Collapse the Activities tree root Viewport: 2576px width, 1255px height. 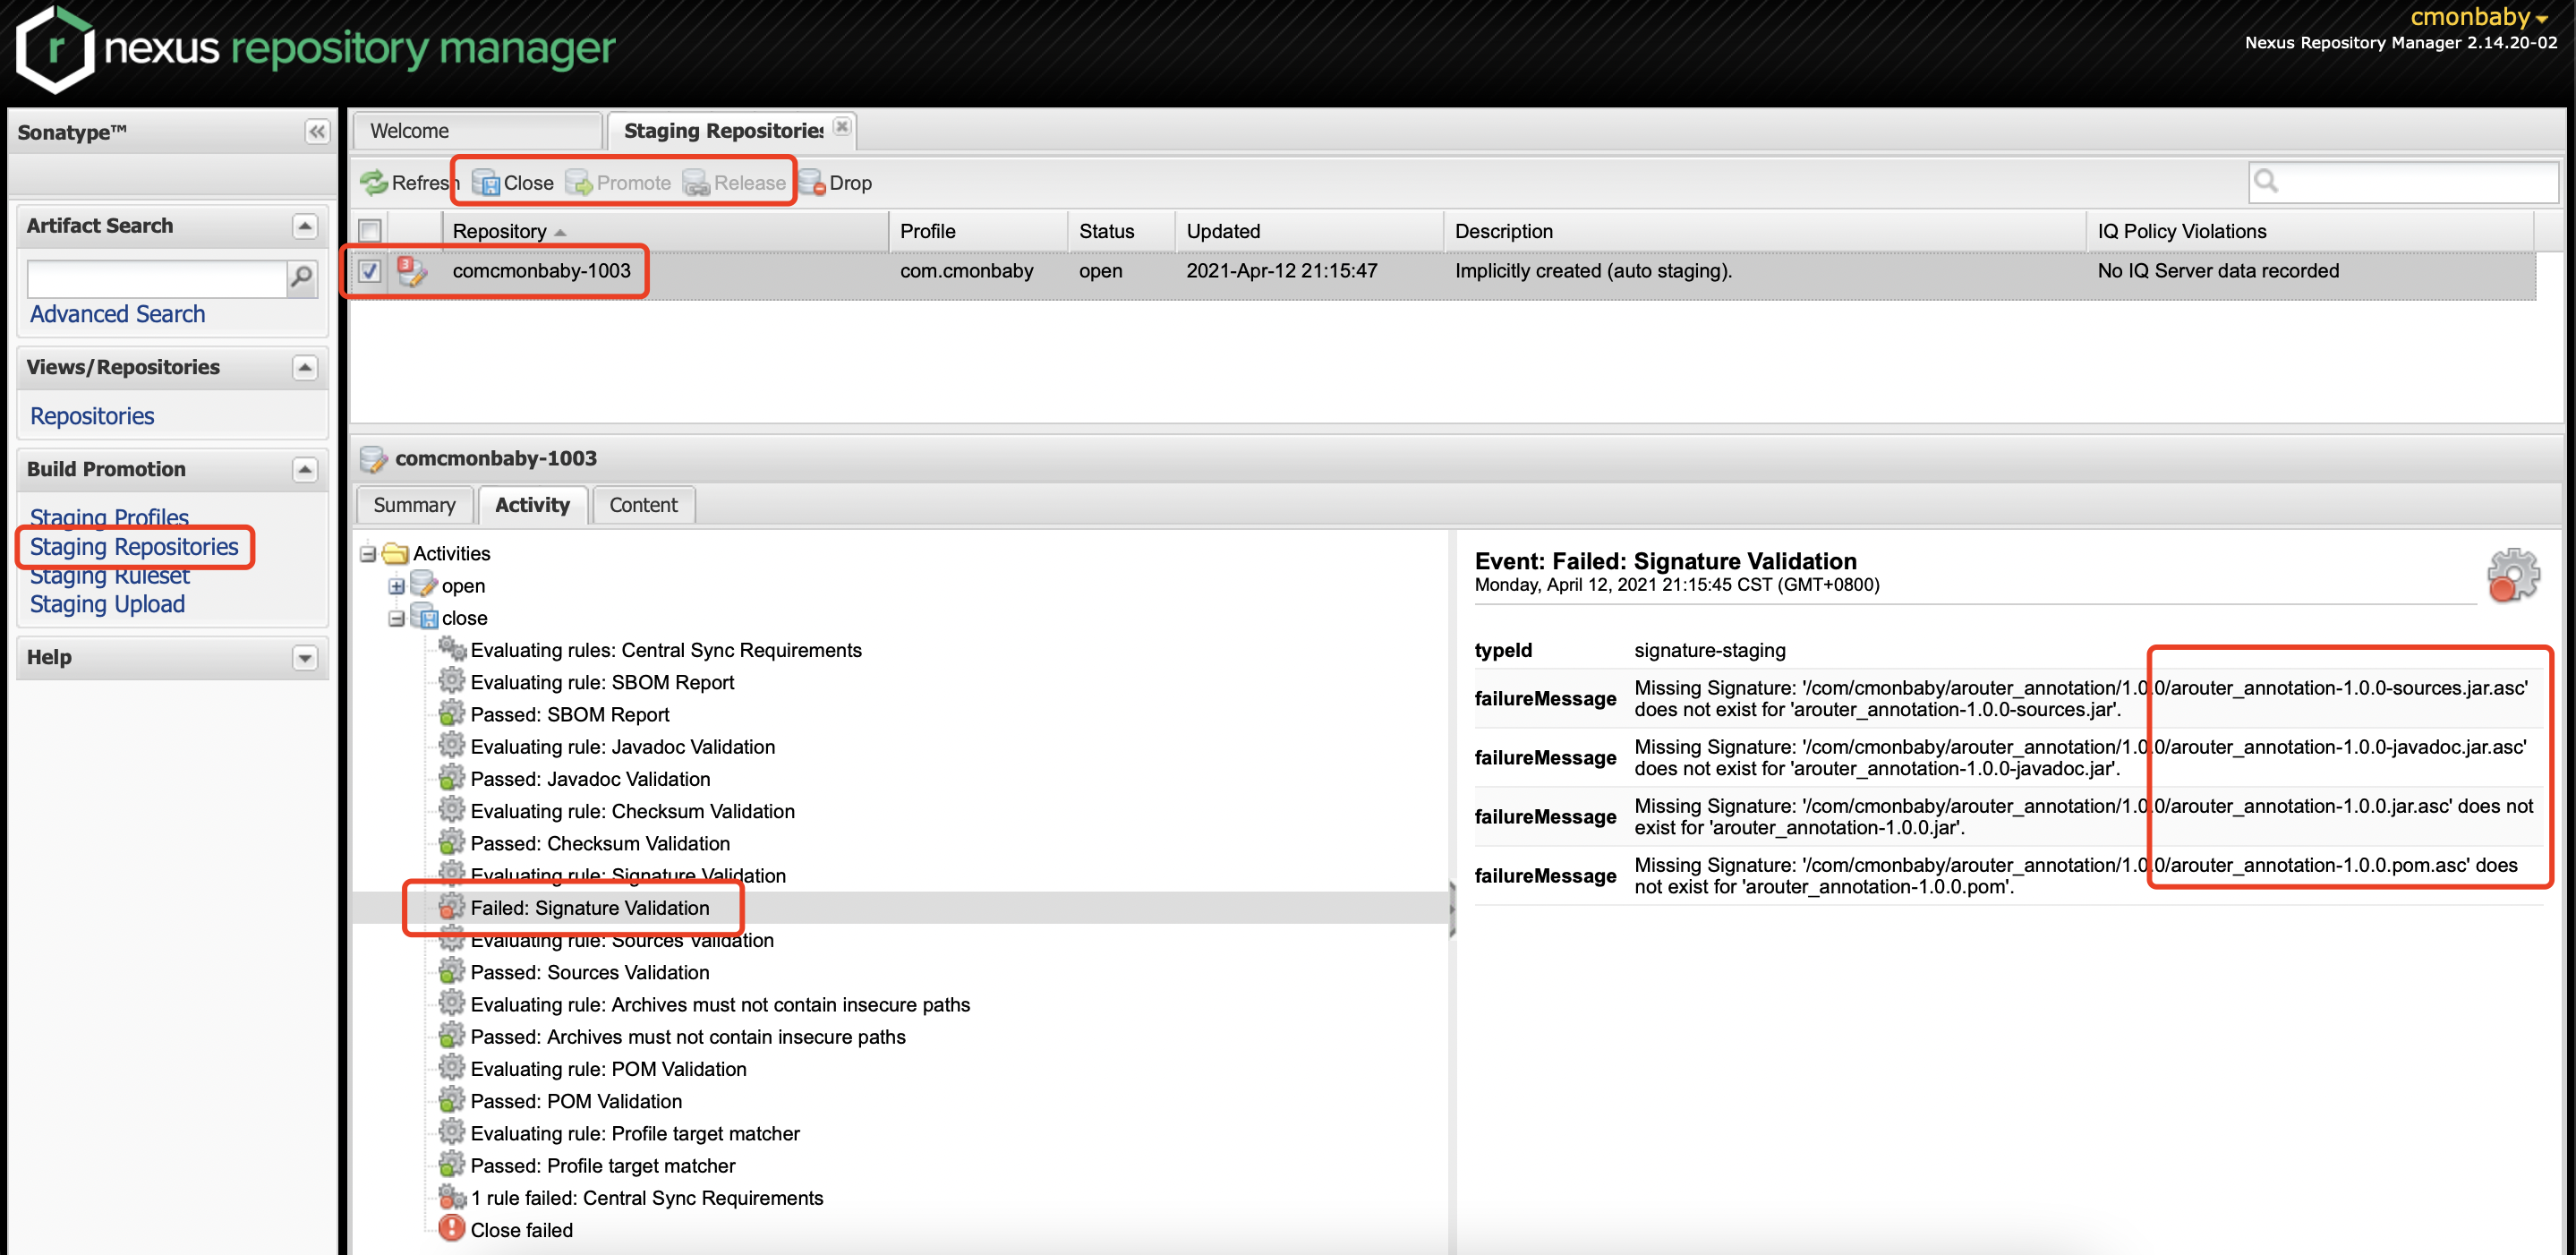click(x=368, y=553)
